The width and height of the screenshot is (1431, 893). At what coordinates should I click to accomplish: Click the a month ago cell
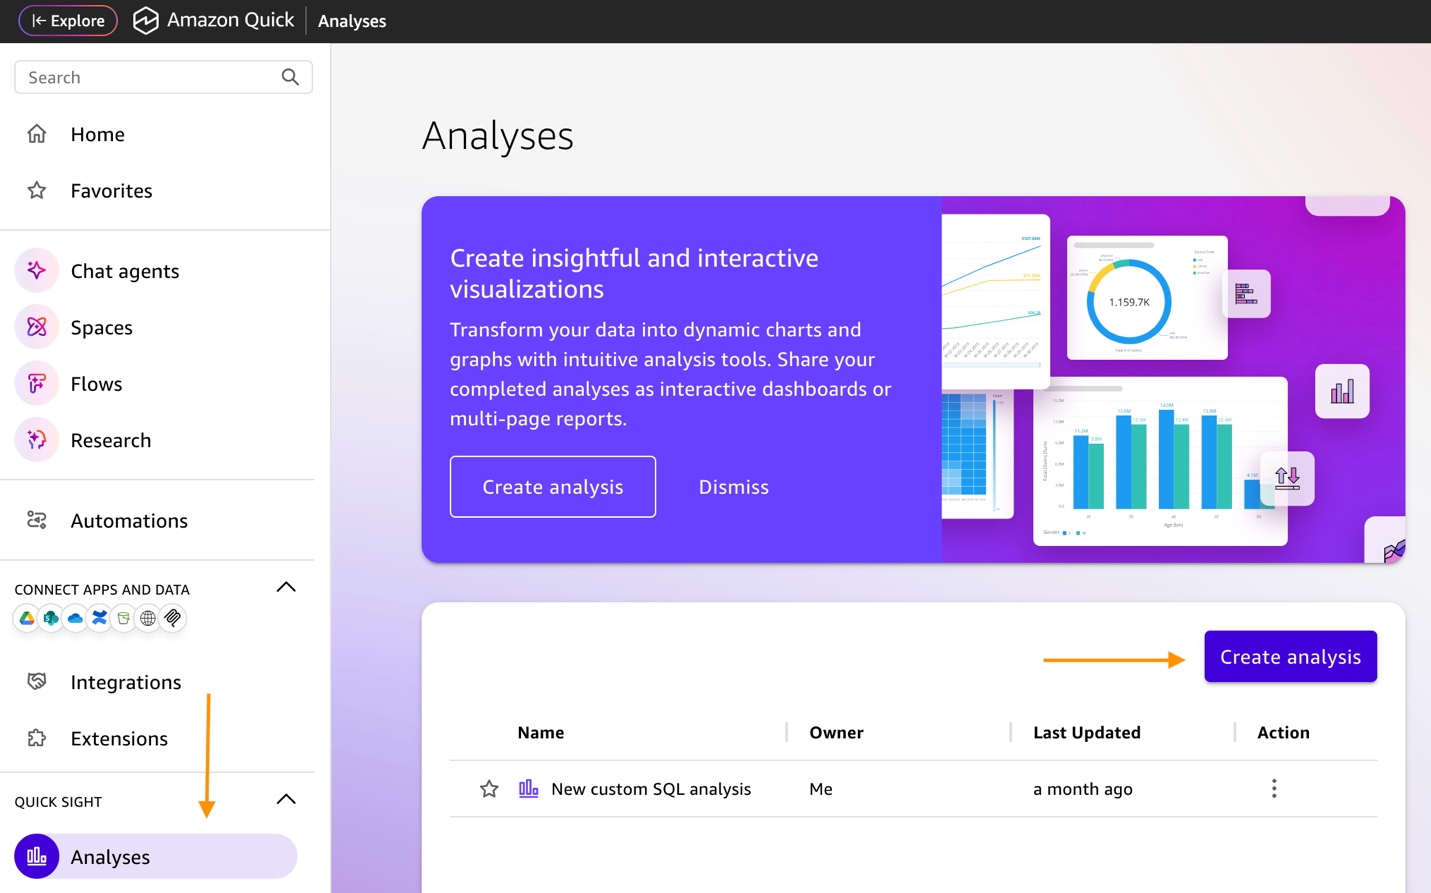[x=1083, y=789]
